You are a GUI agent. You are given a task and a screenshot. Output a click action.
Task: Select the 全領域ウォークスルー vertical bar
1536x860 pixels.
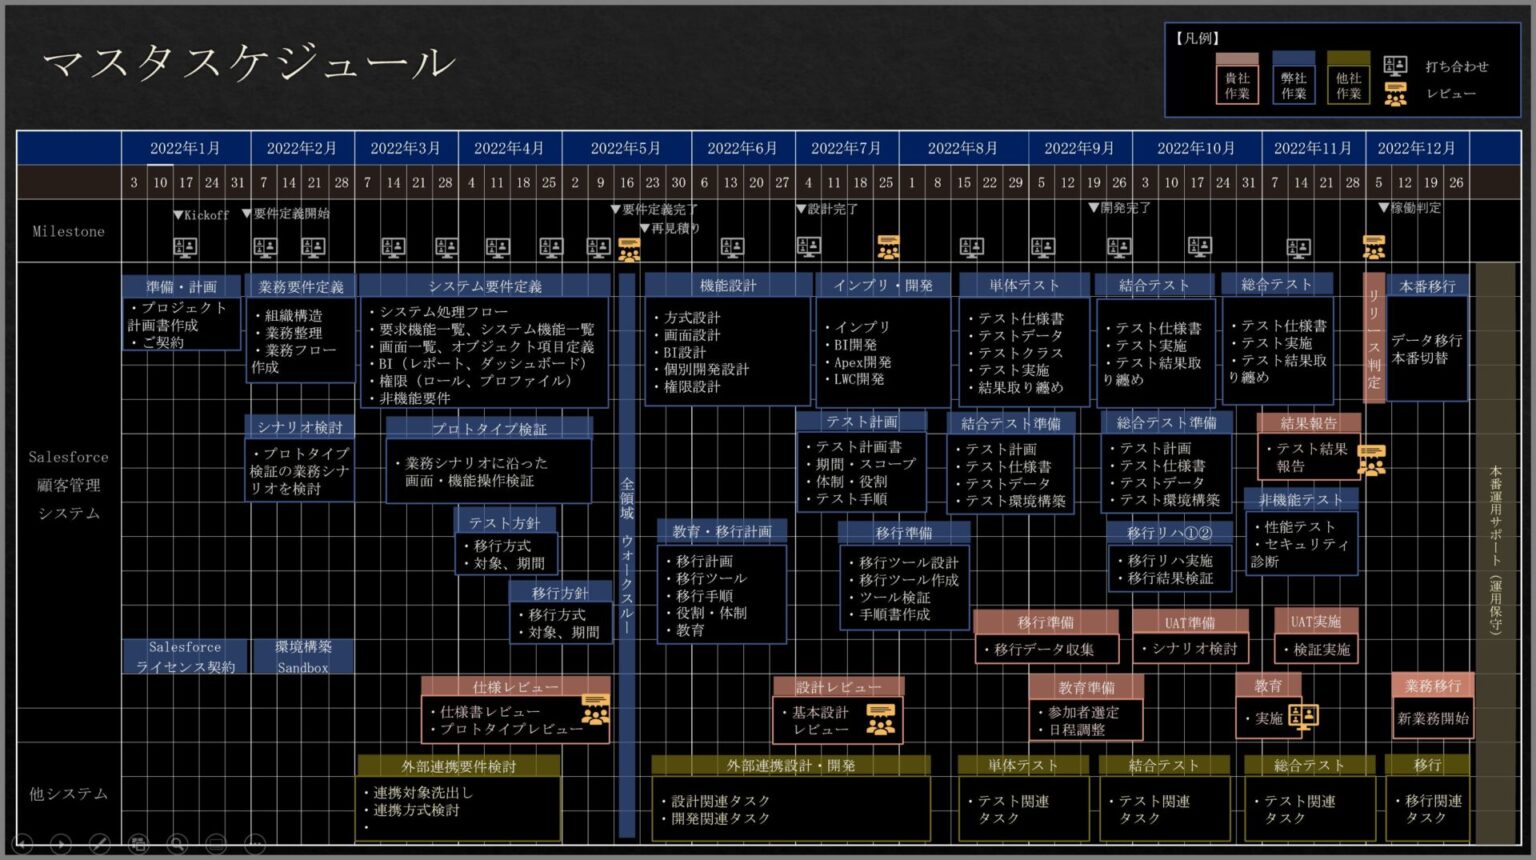click(626, 550)
